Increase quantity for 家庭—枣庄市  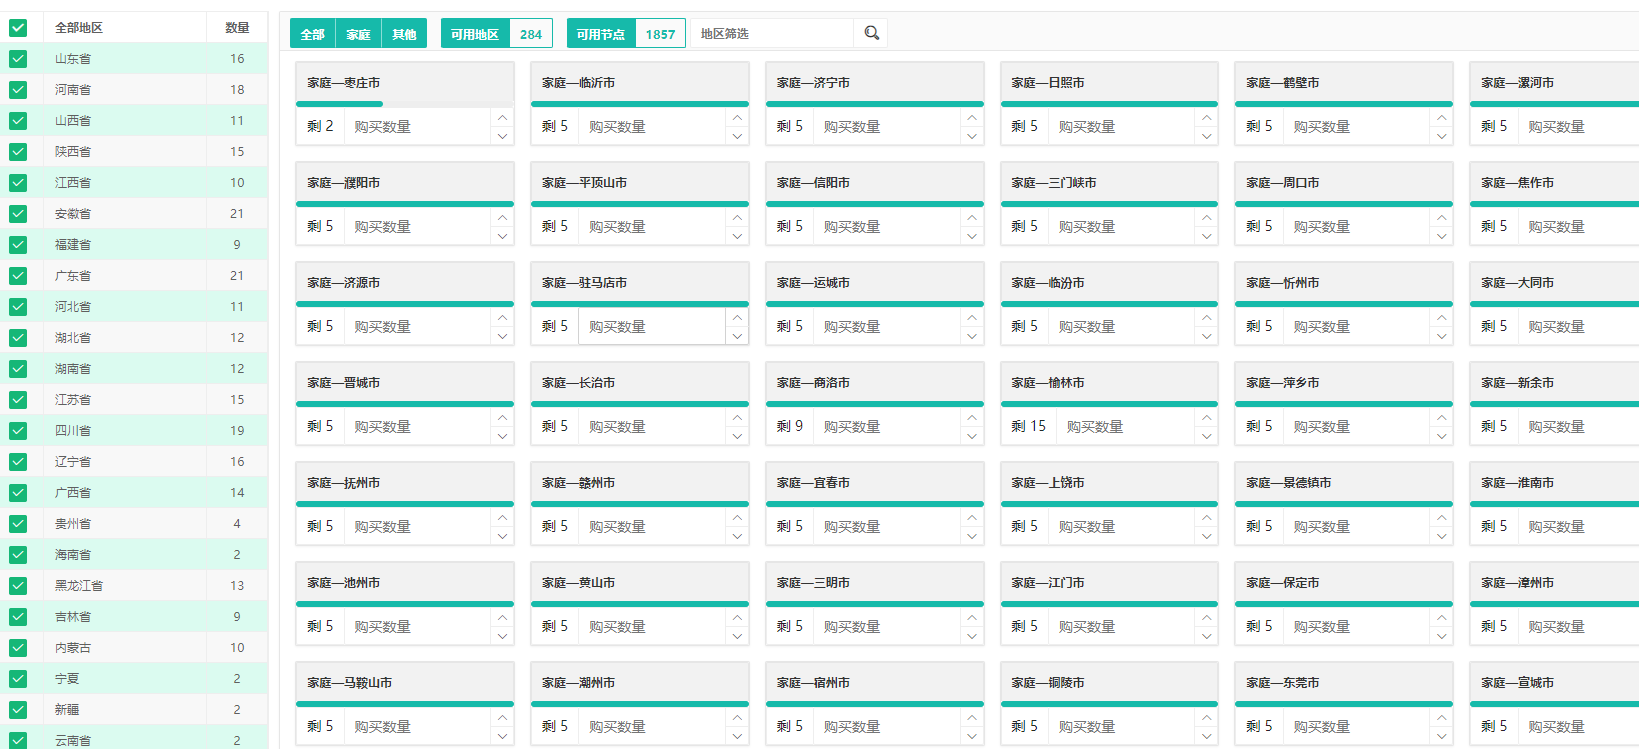(502, 117)
